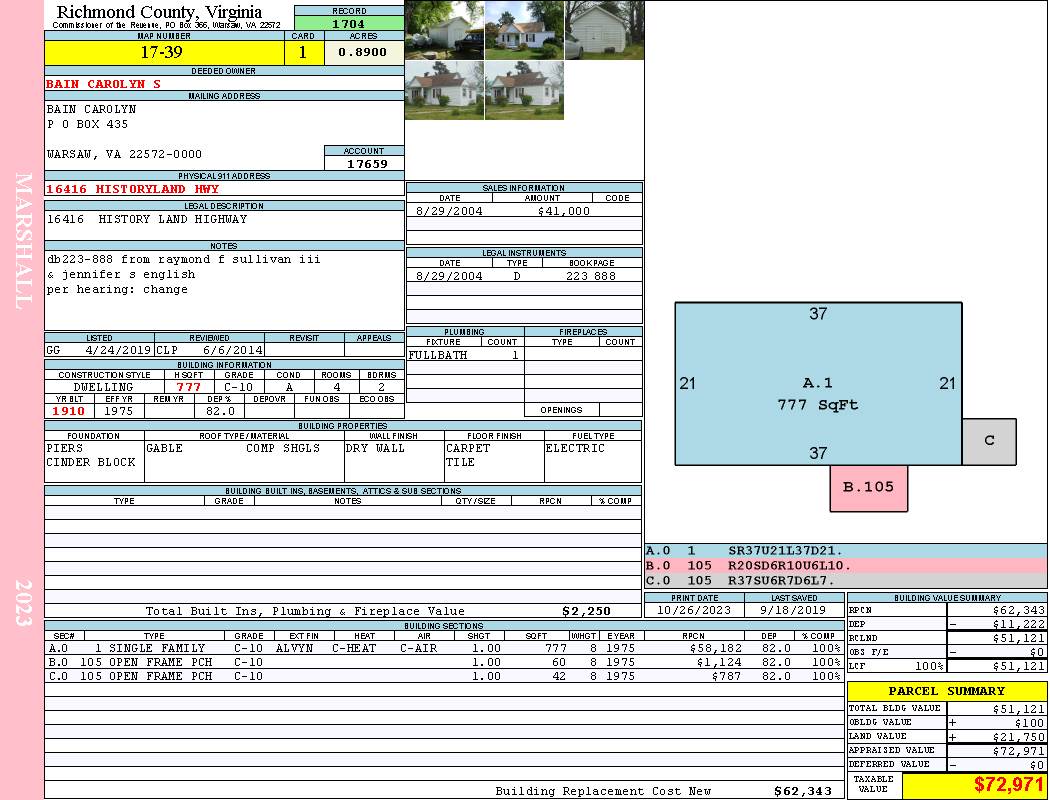The height and width of the screenshot is (800, 1050).
Task: Select deeded owner BAIN CAROLYN S
Action: coord(104,84)
